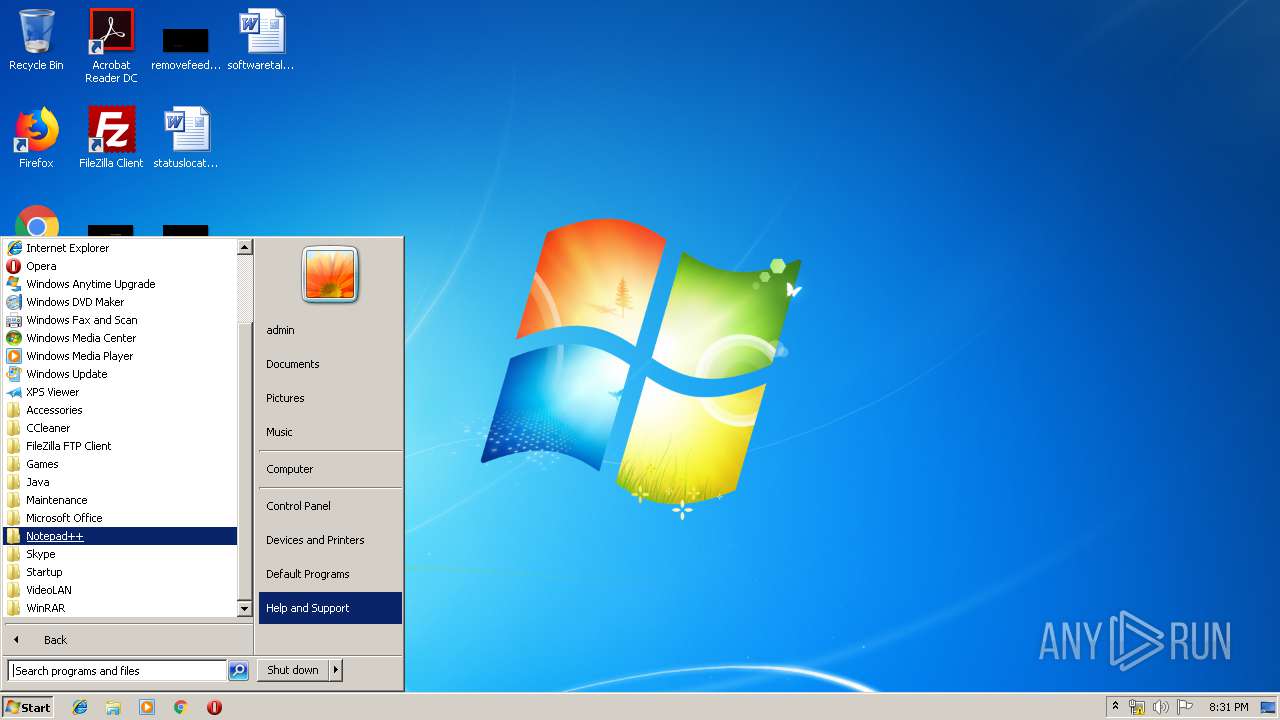The width and height of the screenshot is (1280, 720).
Task: Open the Recycle Bin desktop icon
Action: (36, 40)
